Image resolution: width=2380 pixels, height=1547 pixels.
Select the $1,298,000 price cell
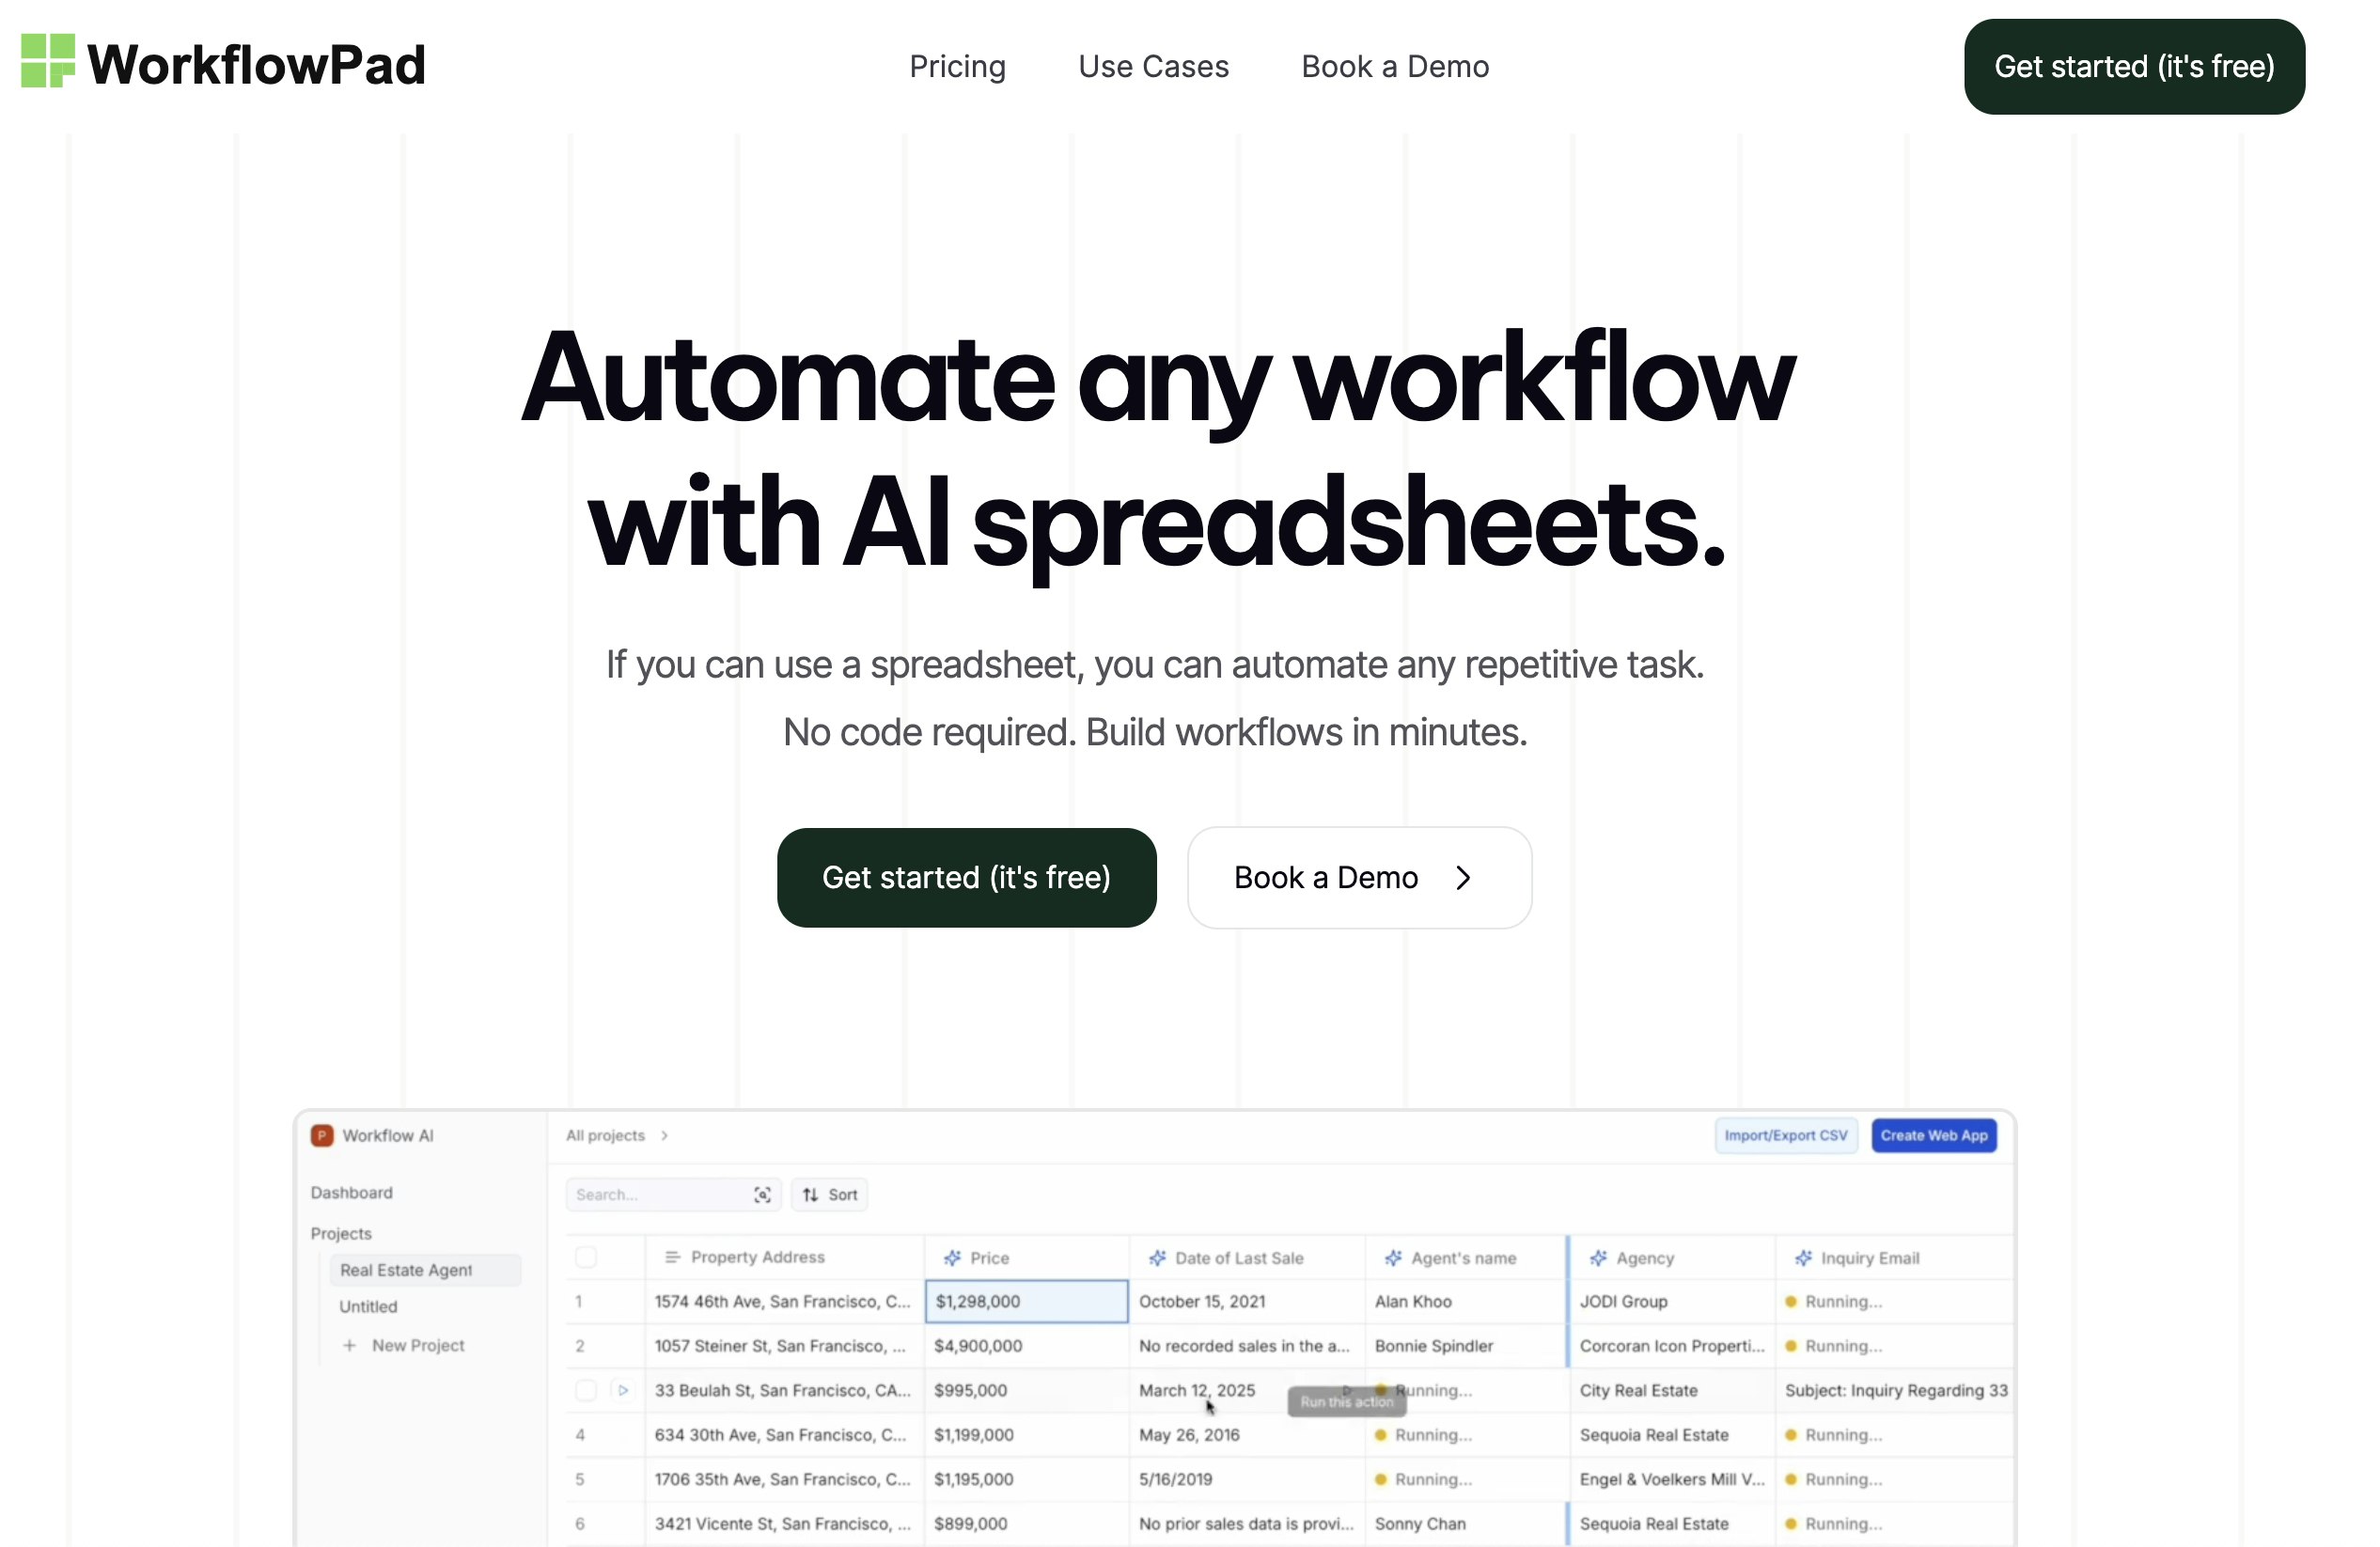click(1026, 1301)
